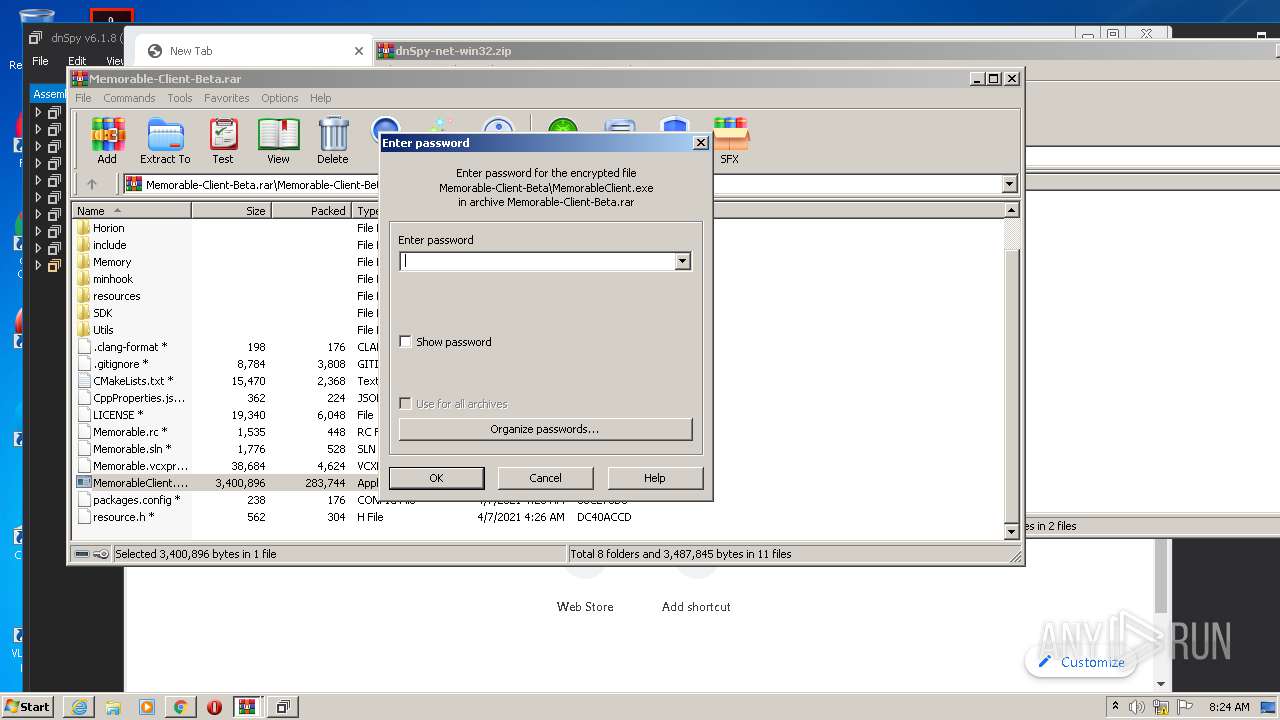Select the Horion folder icon
Image resolution: width=1280 pixels, height=720 pixels.
(84, 228)
